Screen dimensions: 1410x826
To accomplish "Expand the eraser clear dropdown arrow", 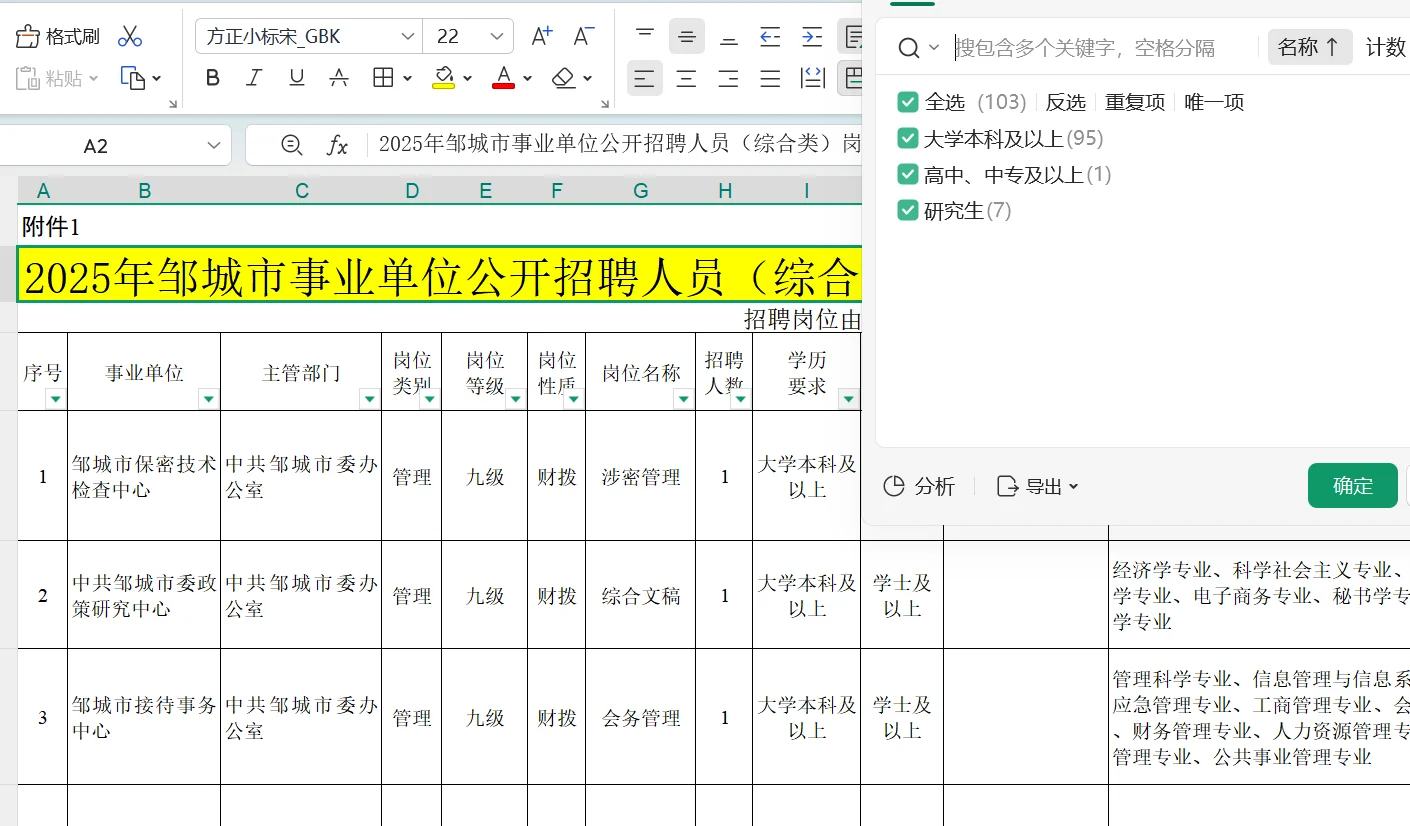I will point(588,78).
